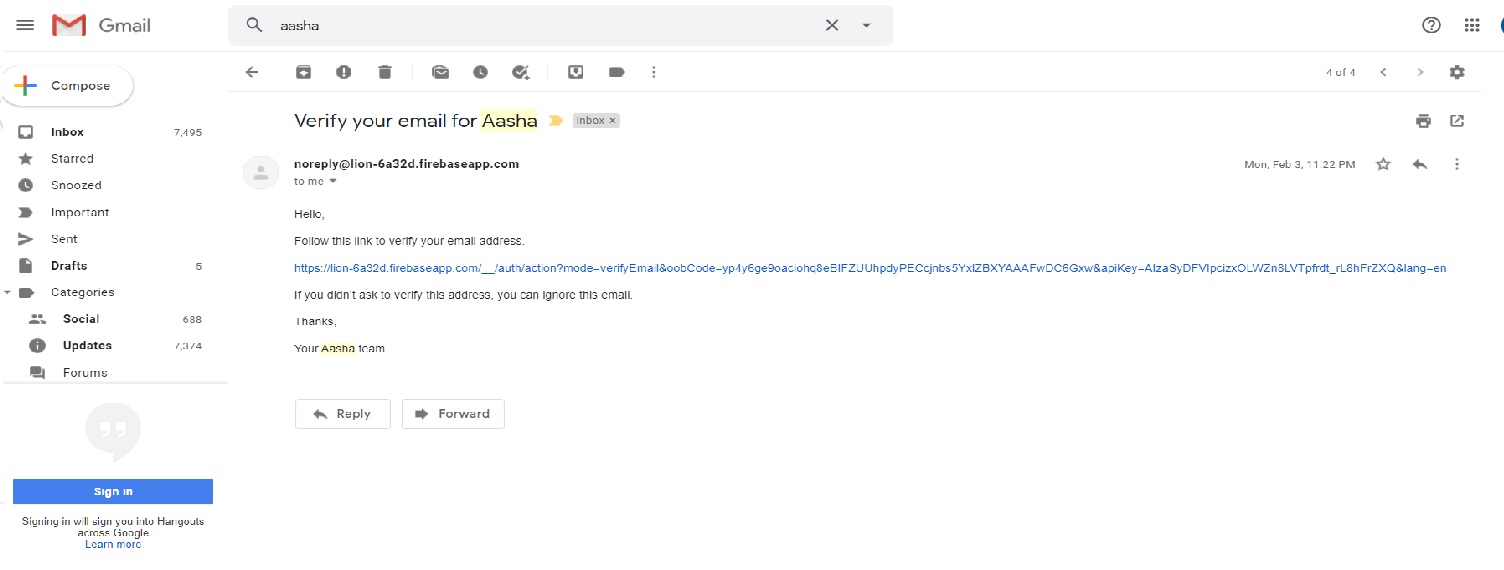Open the Firebase email verification link
Image resolution: width=1504 pixels, height=570 pixels.
click(x=870, y=268)
